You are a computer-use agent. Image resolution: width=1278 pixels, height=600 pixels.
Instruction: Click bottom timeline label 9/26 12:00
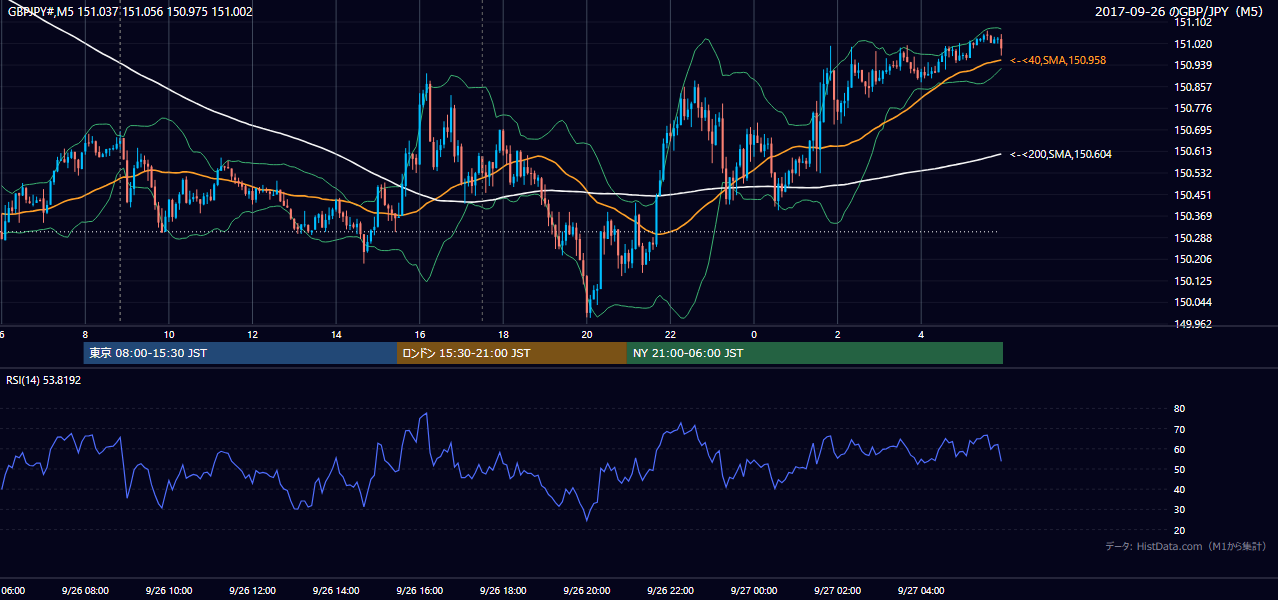[x=251, y=591]
